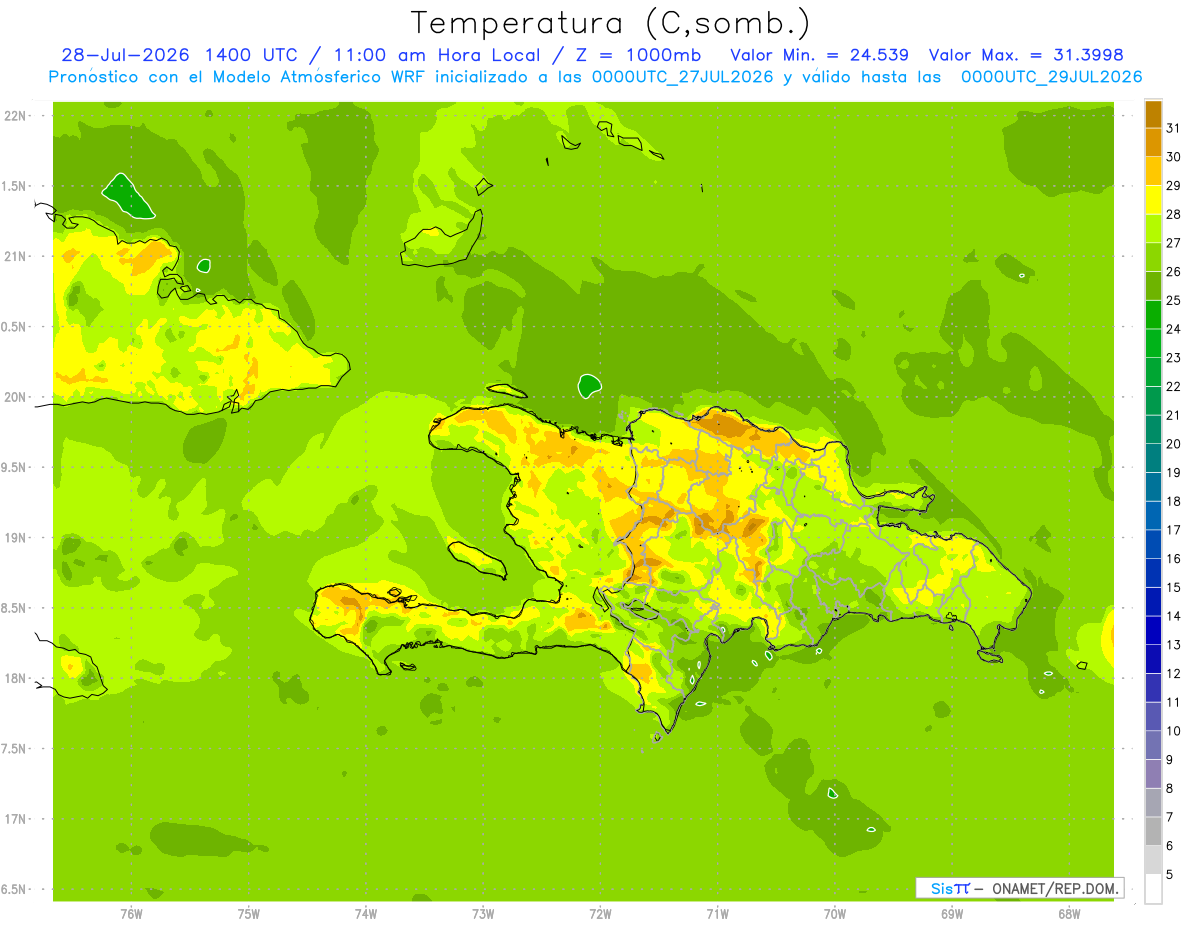The image size is (1200, 927).
Task: Click the '18N' latitude label
Action: (16, 679)
